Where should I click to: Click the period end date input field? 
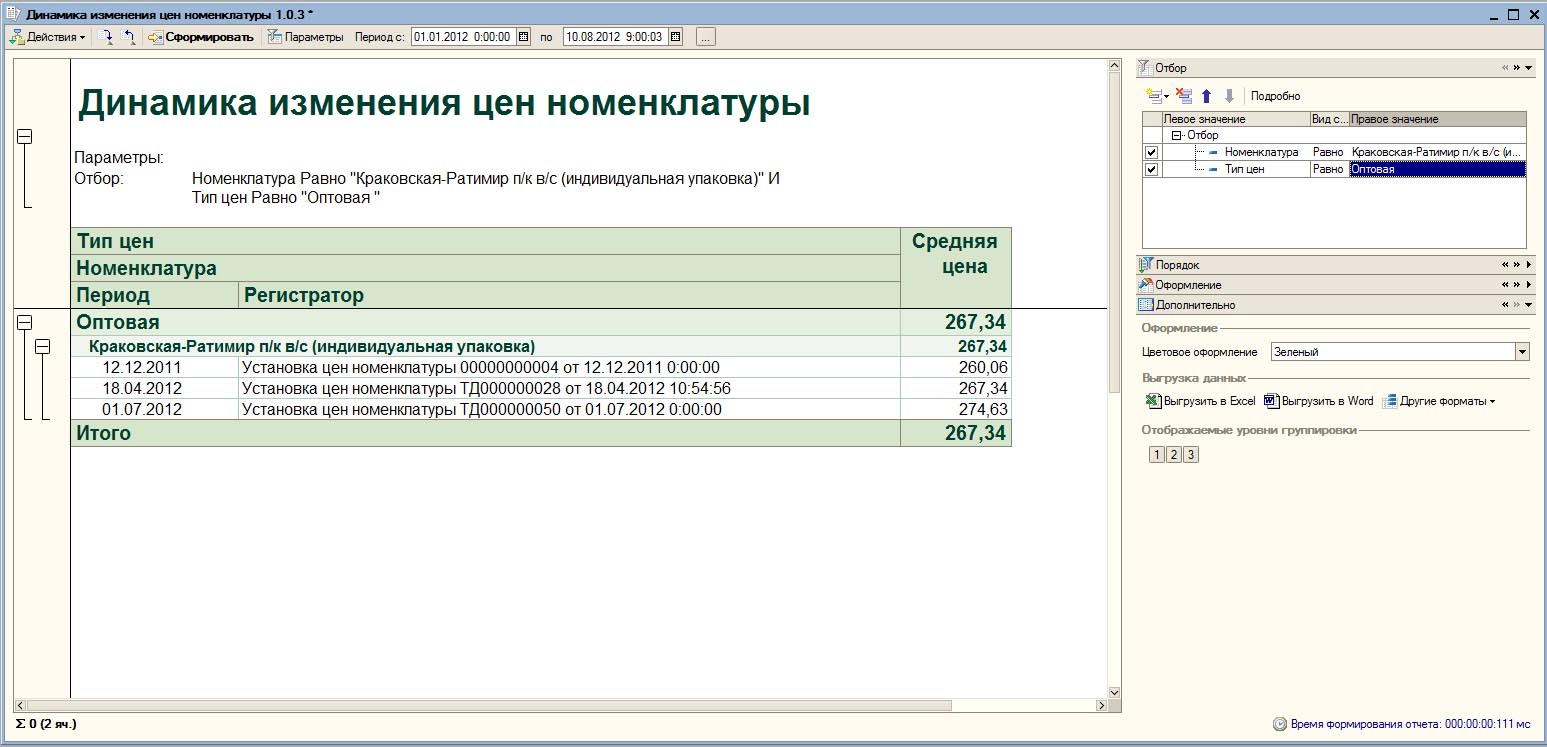[615, 36]
